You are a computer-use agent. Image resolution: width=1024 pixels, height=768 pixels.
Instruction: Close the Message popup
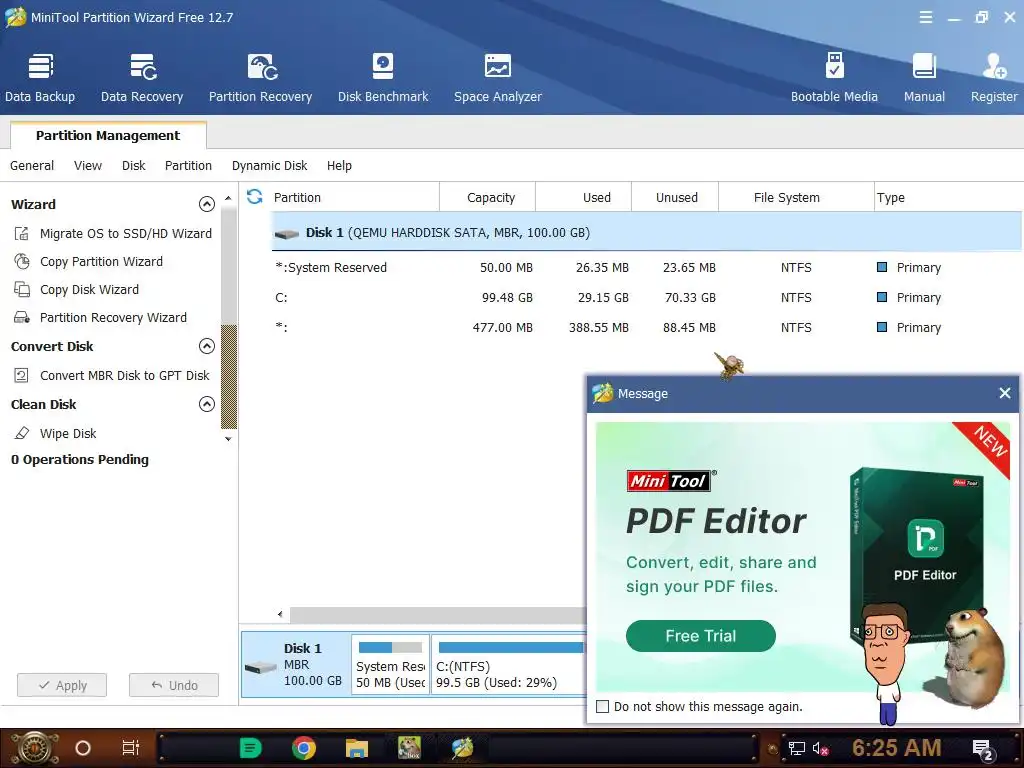tap(1004, 393)
